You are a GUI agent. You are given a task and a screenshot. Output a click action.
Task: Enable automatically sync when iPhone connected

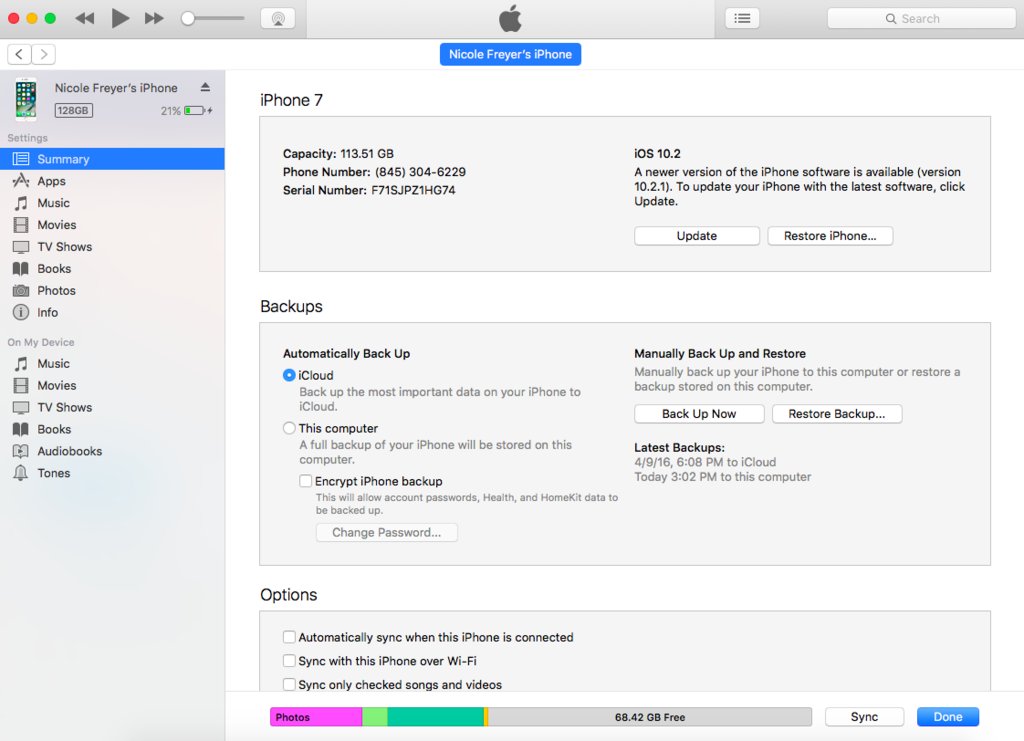(289, 637)
